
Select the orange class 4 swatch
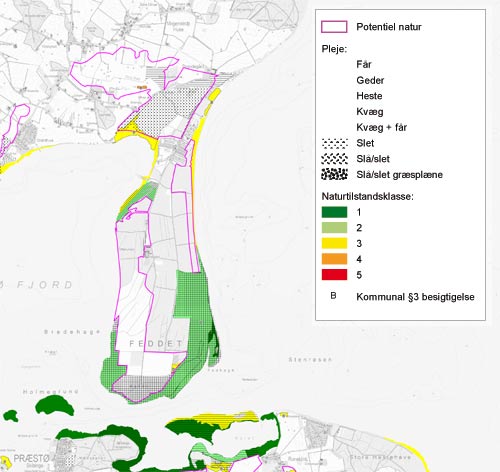point(334,259)
